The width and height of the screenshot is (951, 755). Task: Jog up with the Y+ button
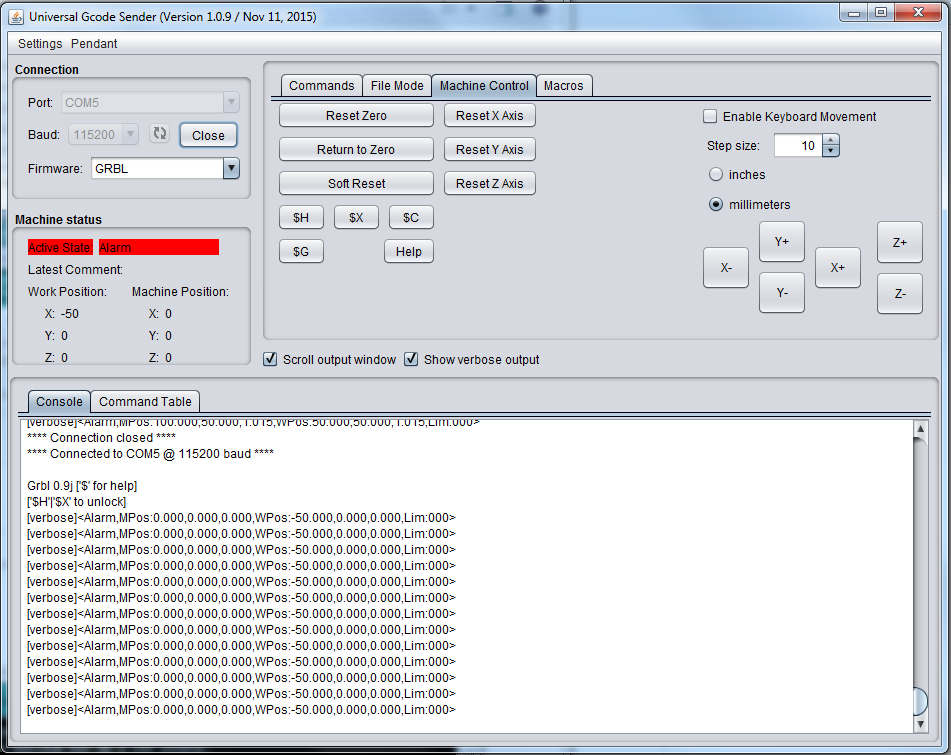[x=781, y=242]
